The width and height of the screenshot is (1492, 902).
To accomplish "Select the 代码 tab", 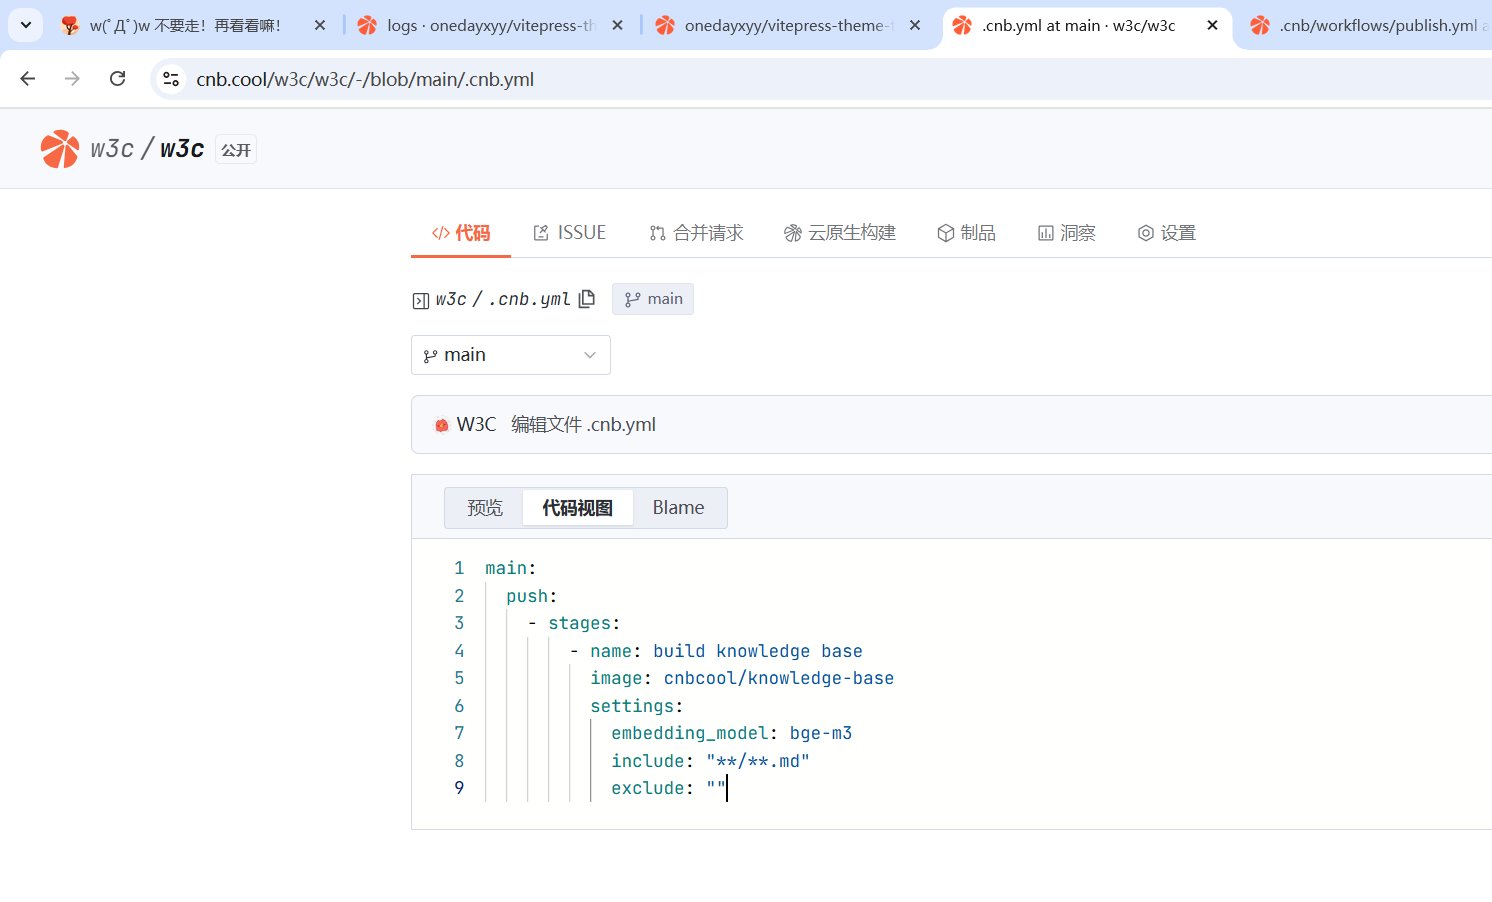I will [461, 233].
